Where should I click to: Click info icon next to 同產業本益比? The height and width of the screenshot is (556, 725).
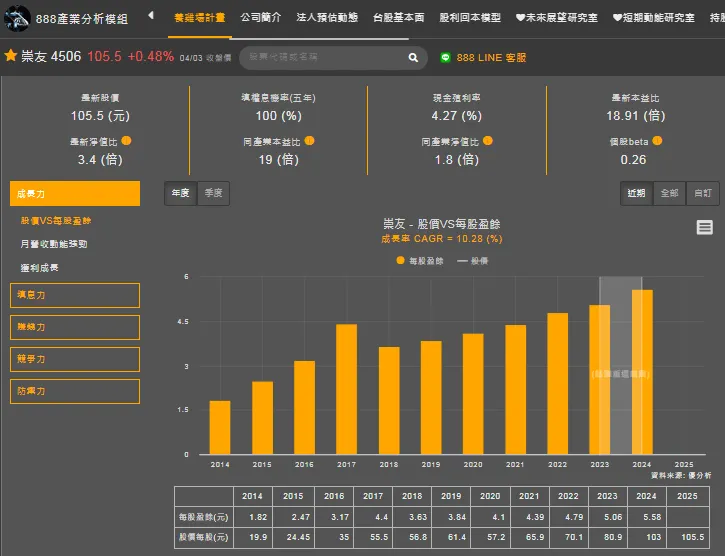[309, 141]
